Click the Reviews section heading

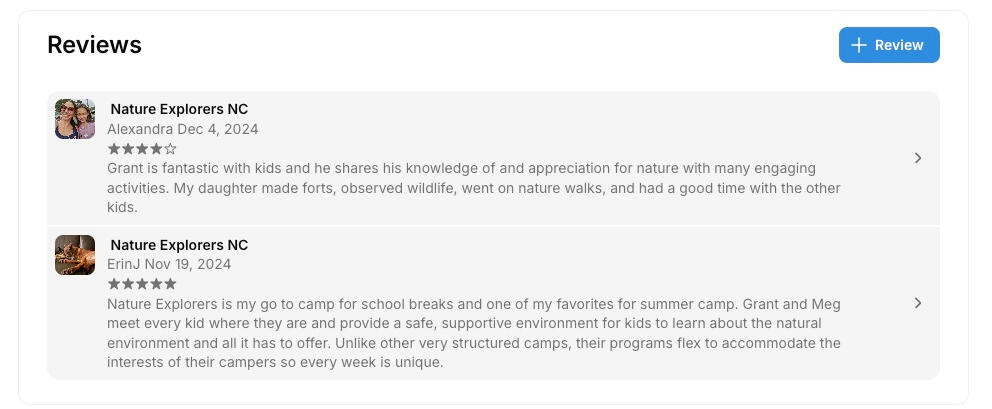(x=94, y=45)
